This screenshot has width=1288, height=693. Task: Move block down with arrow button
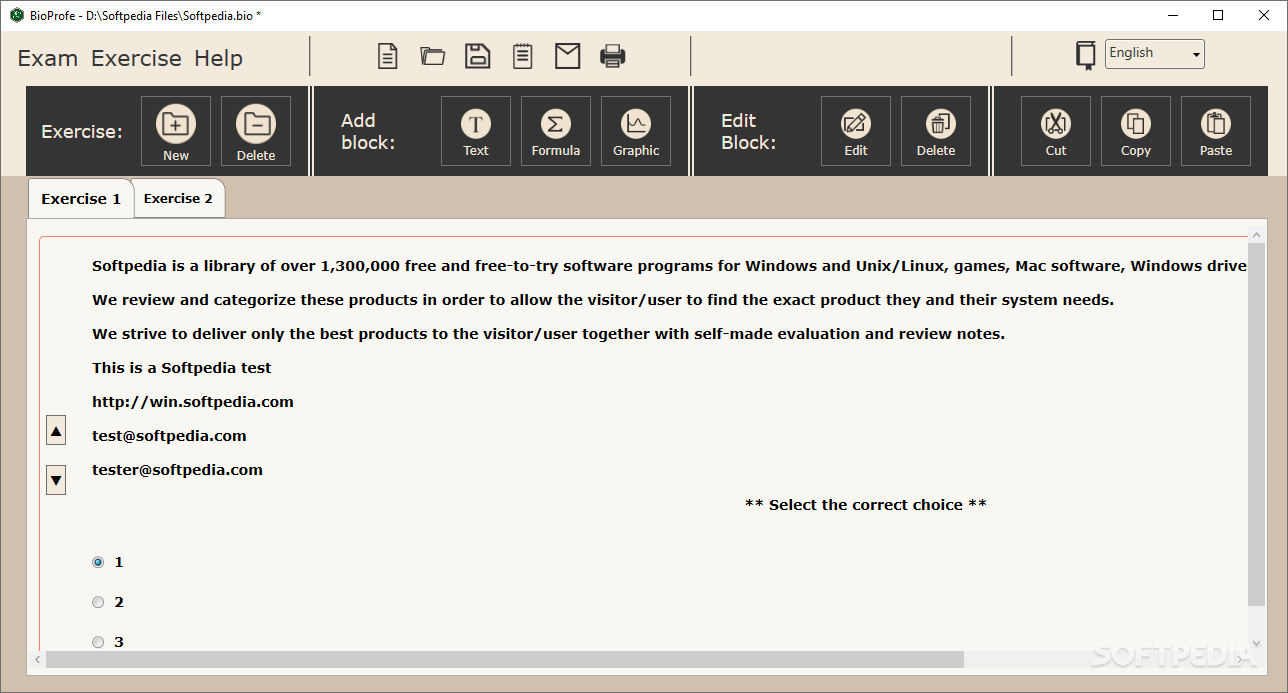click(x=56, y=480)
